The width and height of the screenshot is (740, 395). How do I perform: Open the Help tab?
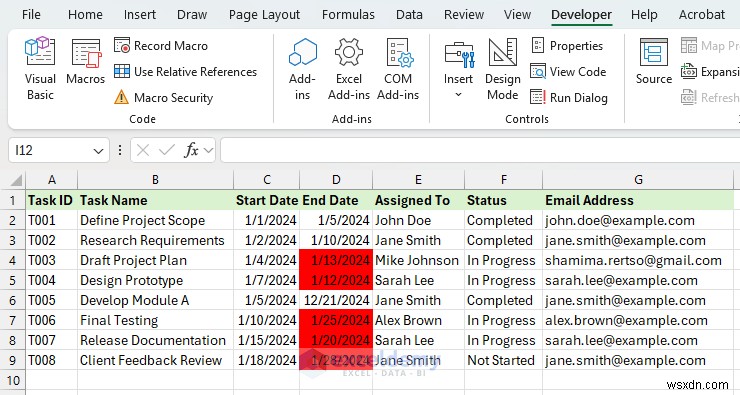click(x=644, y=15)
